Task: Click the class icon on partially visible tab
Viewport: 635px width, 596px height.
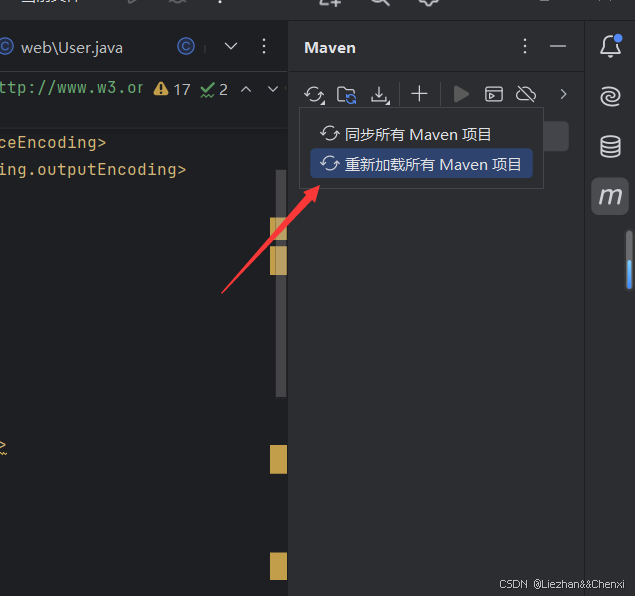Action: [186, 47]
